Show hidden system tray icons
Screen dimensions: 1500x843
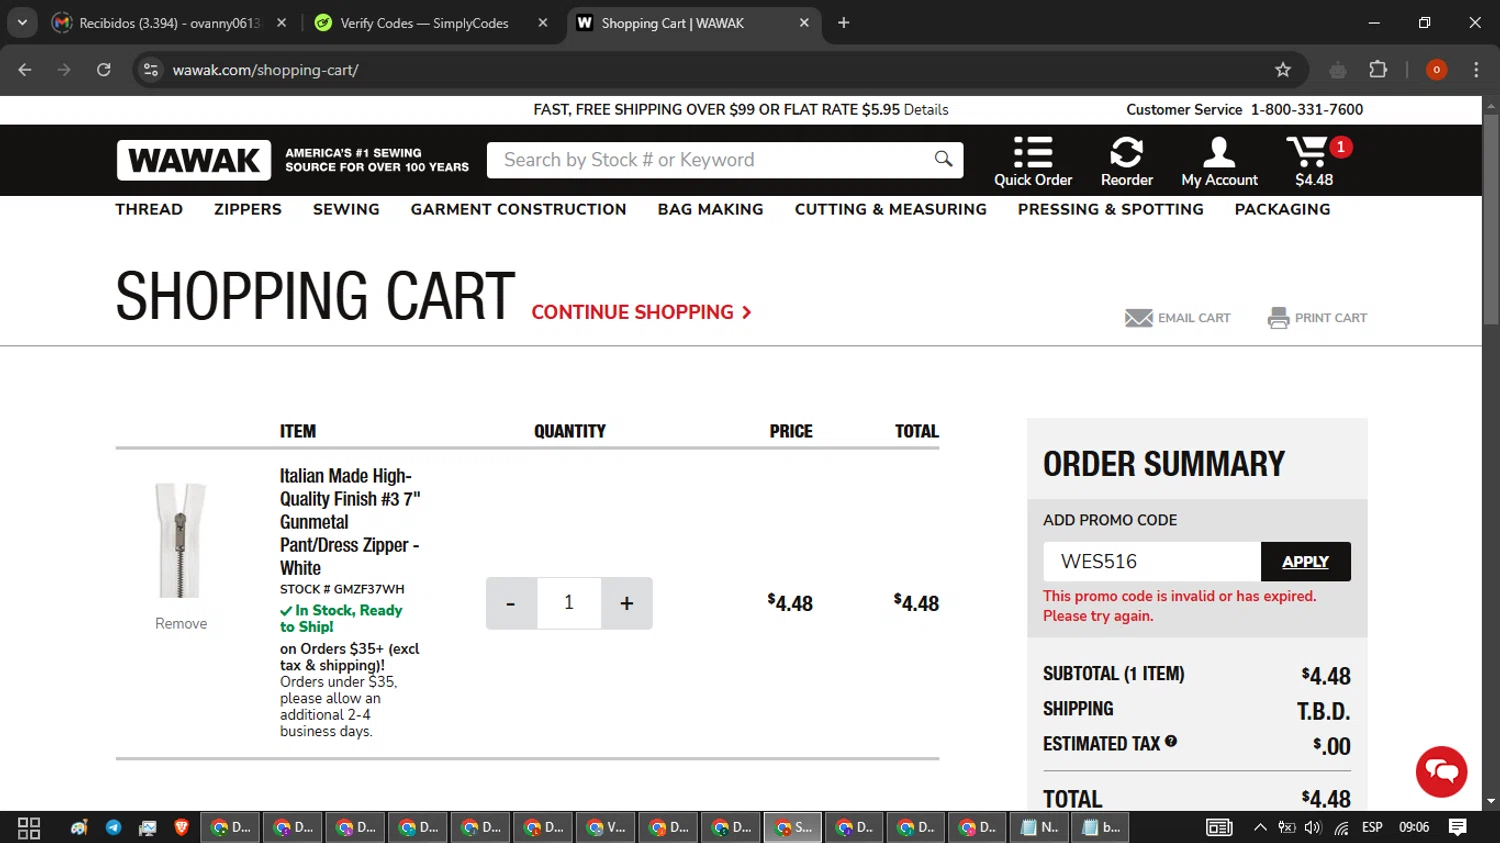pyautogui.click(x=1260, y=827)
